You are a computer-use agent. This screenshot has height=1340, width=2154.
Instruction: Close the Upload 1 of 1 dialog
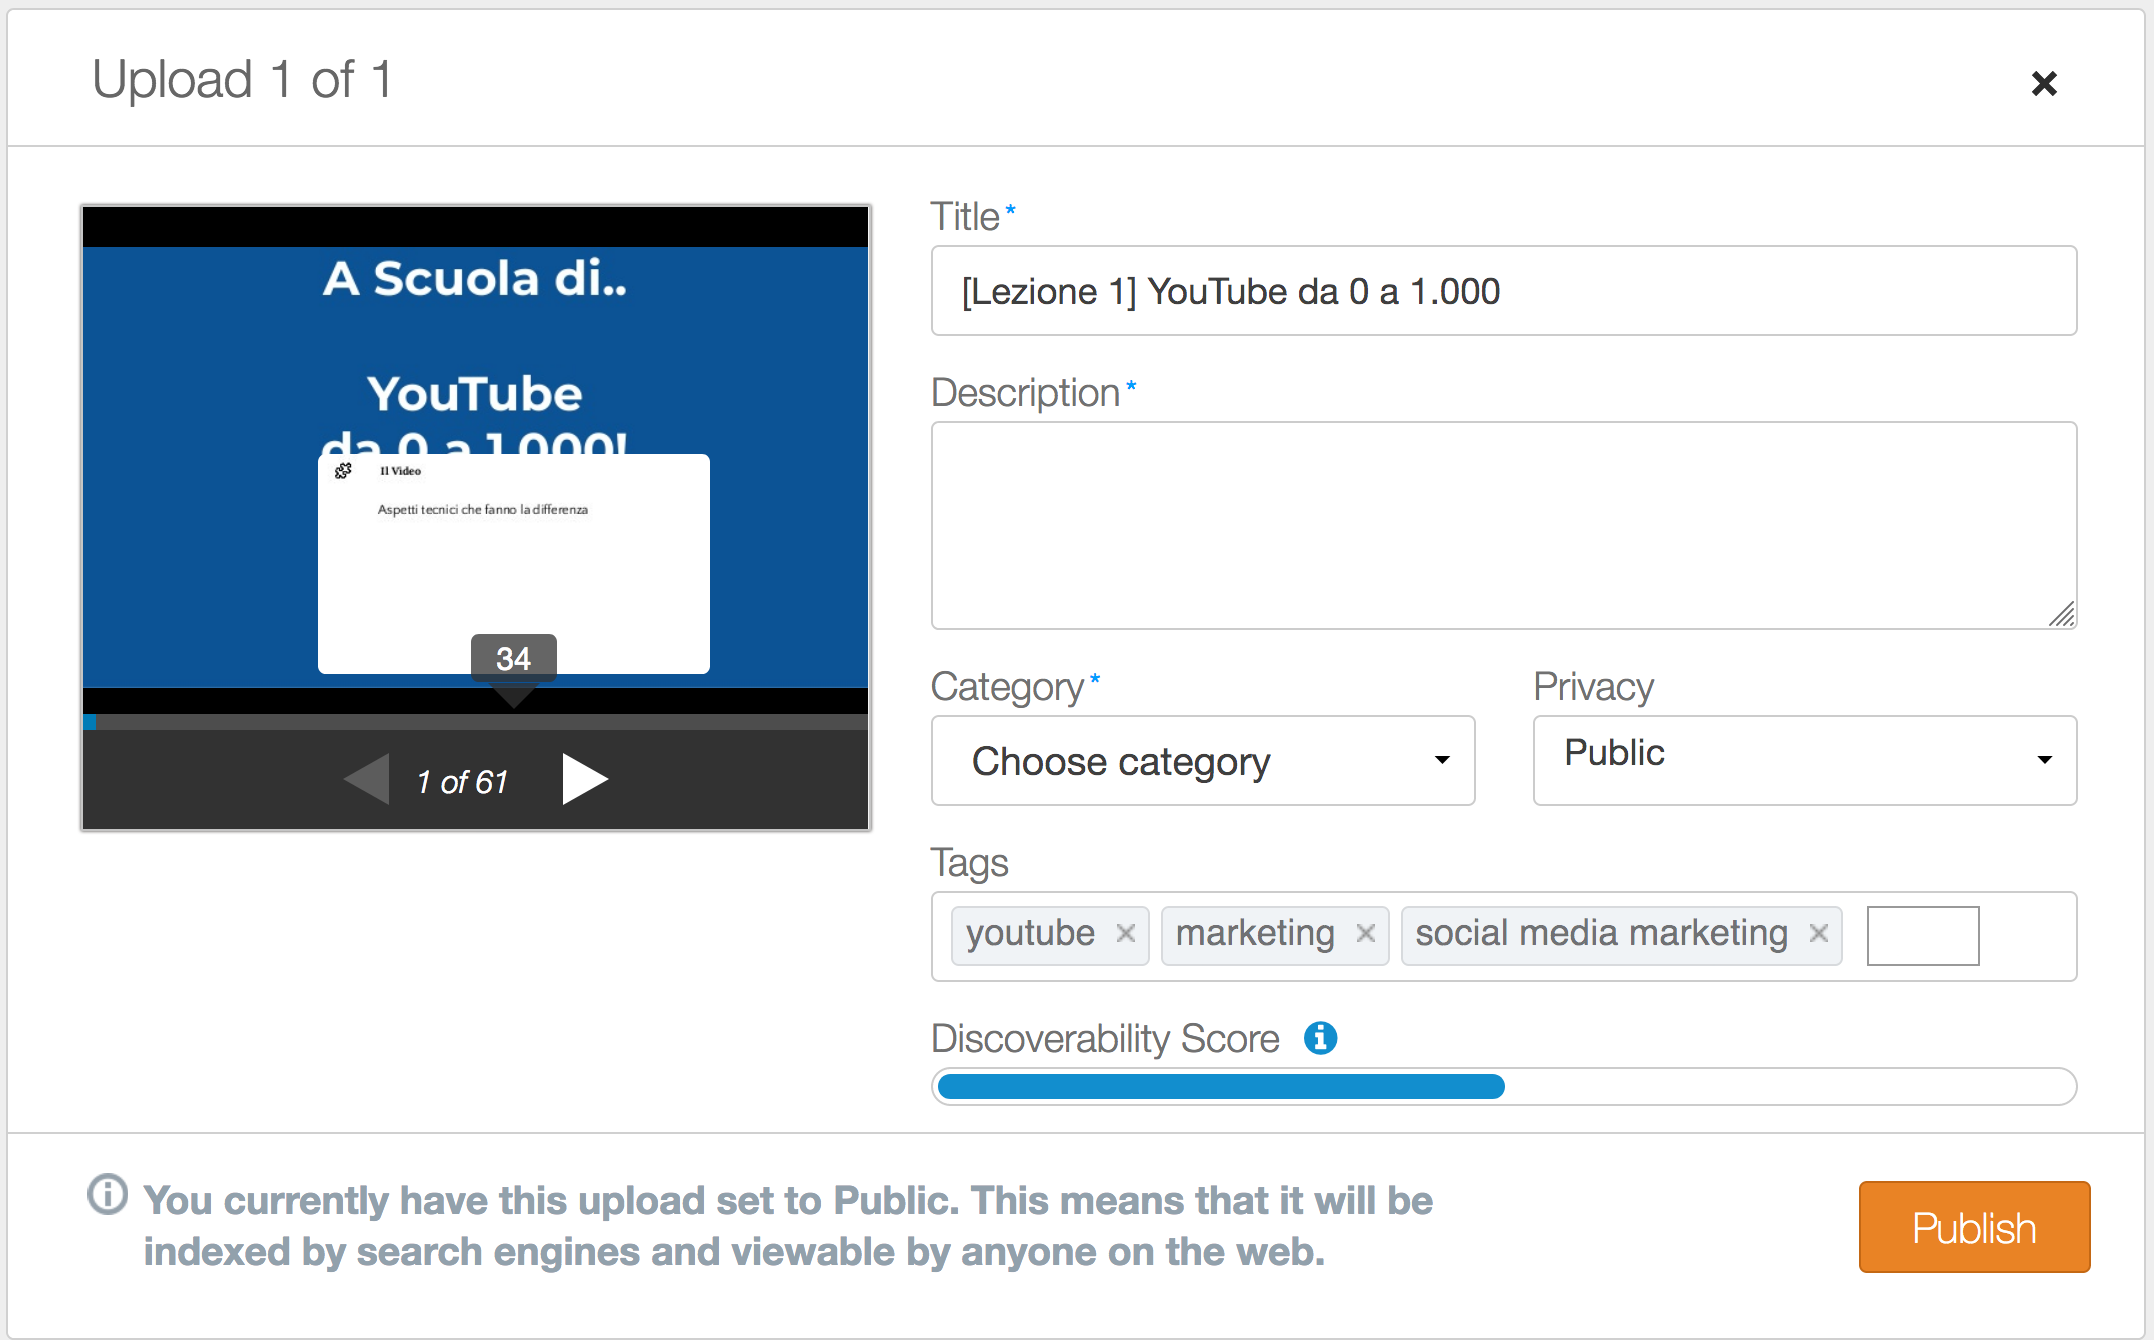click(2044, 83)
